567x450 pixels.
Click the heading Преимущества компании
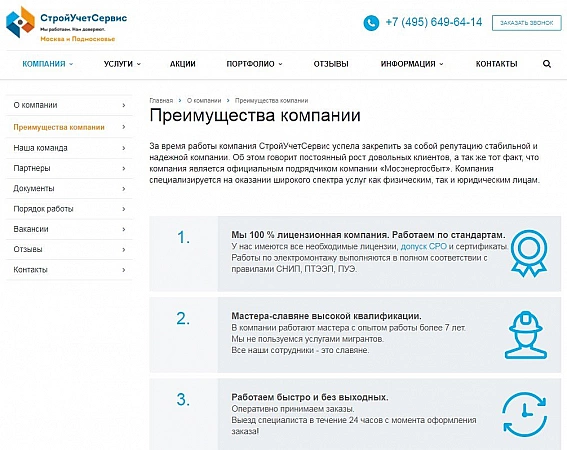[255, 116]
